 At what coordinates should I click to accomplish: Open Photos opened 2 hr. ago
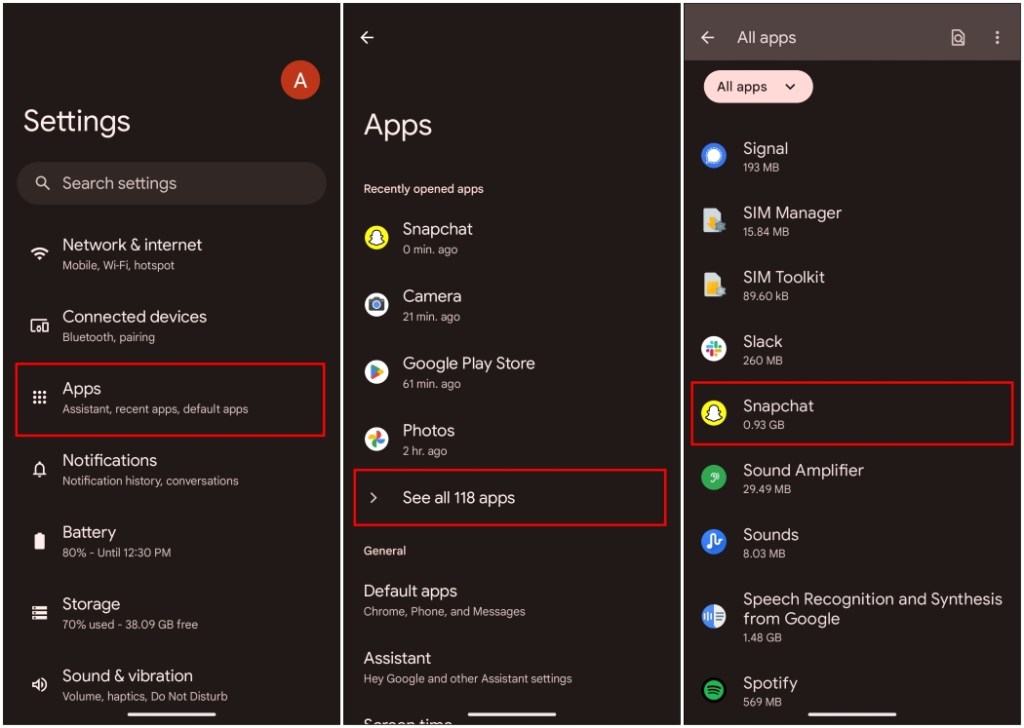click(x=511, y=440)
